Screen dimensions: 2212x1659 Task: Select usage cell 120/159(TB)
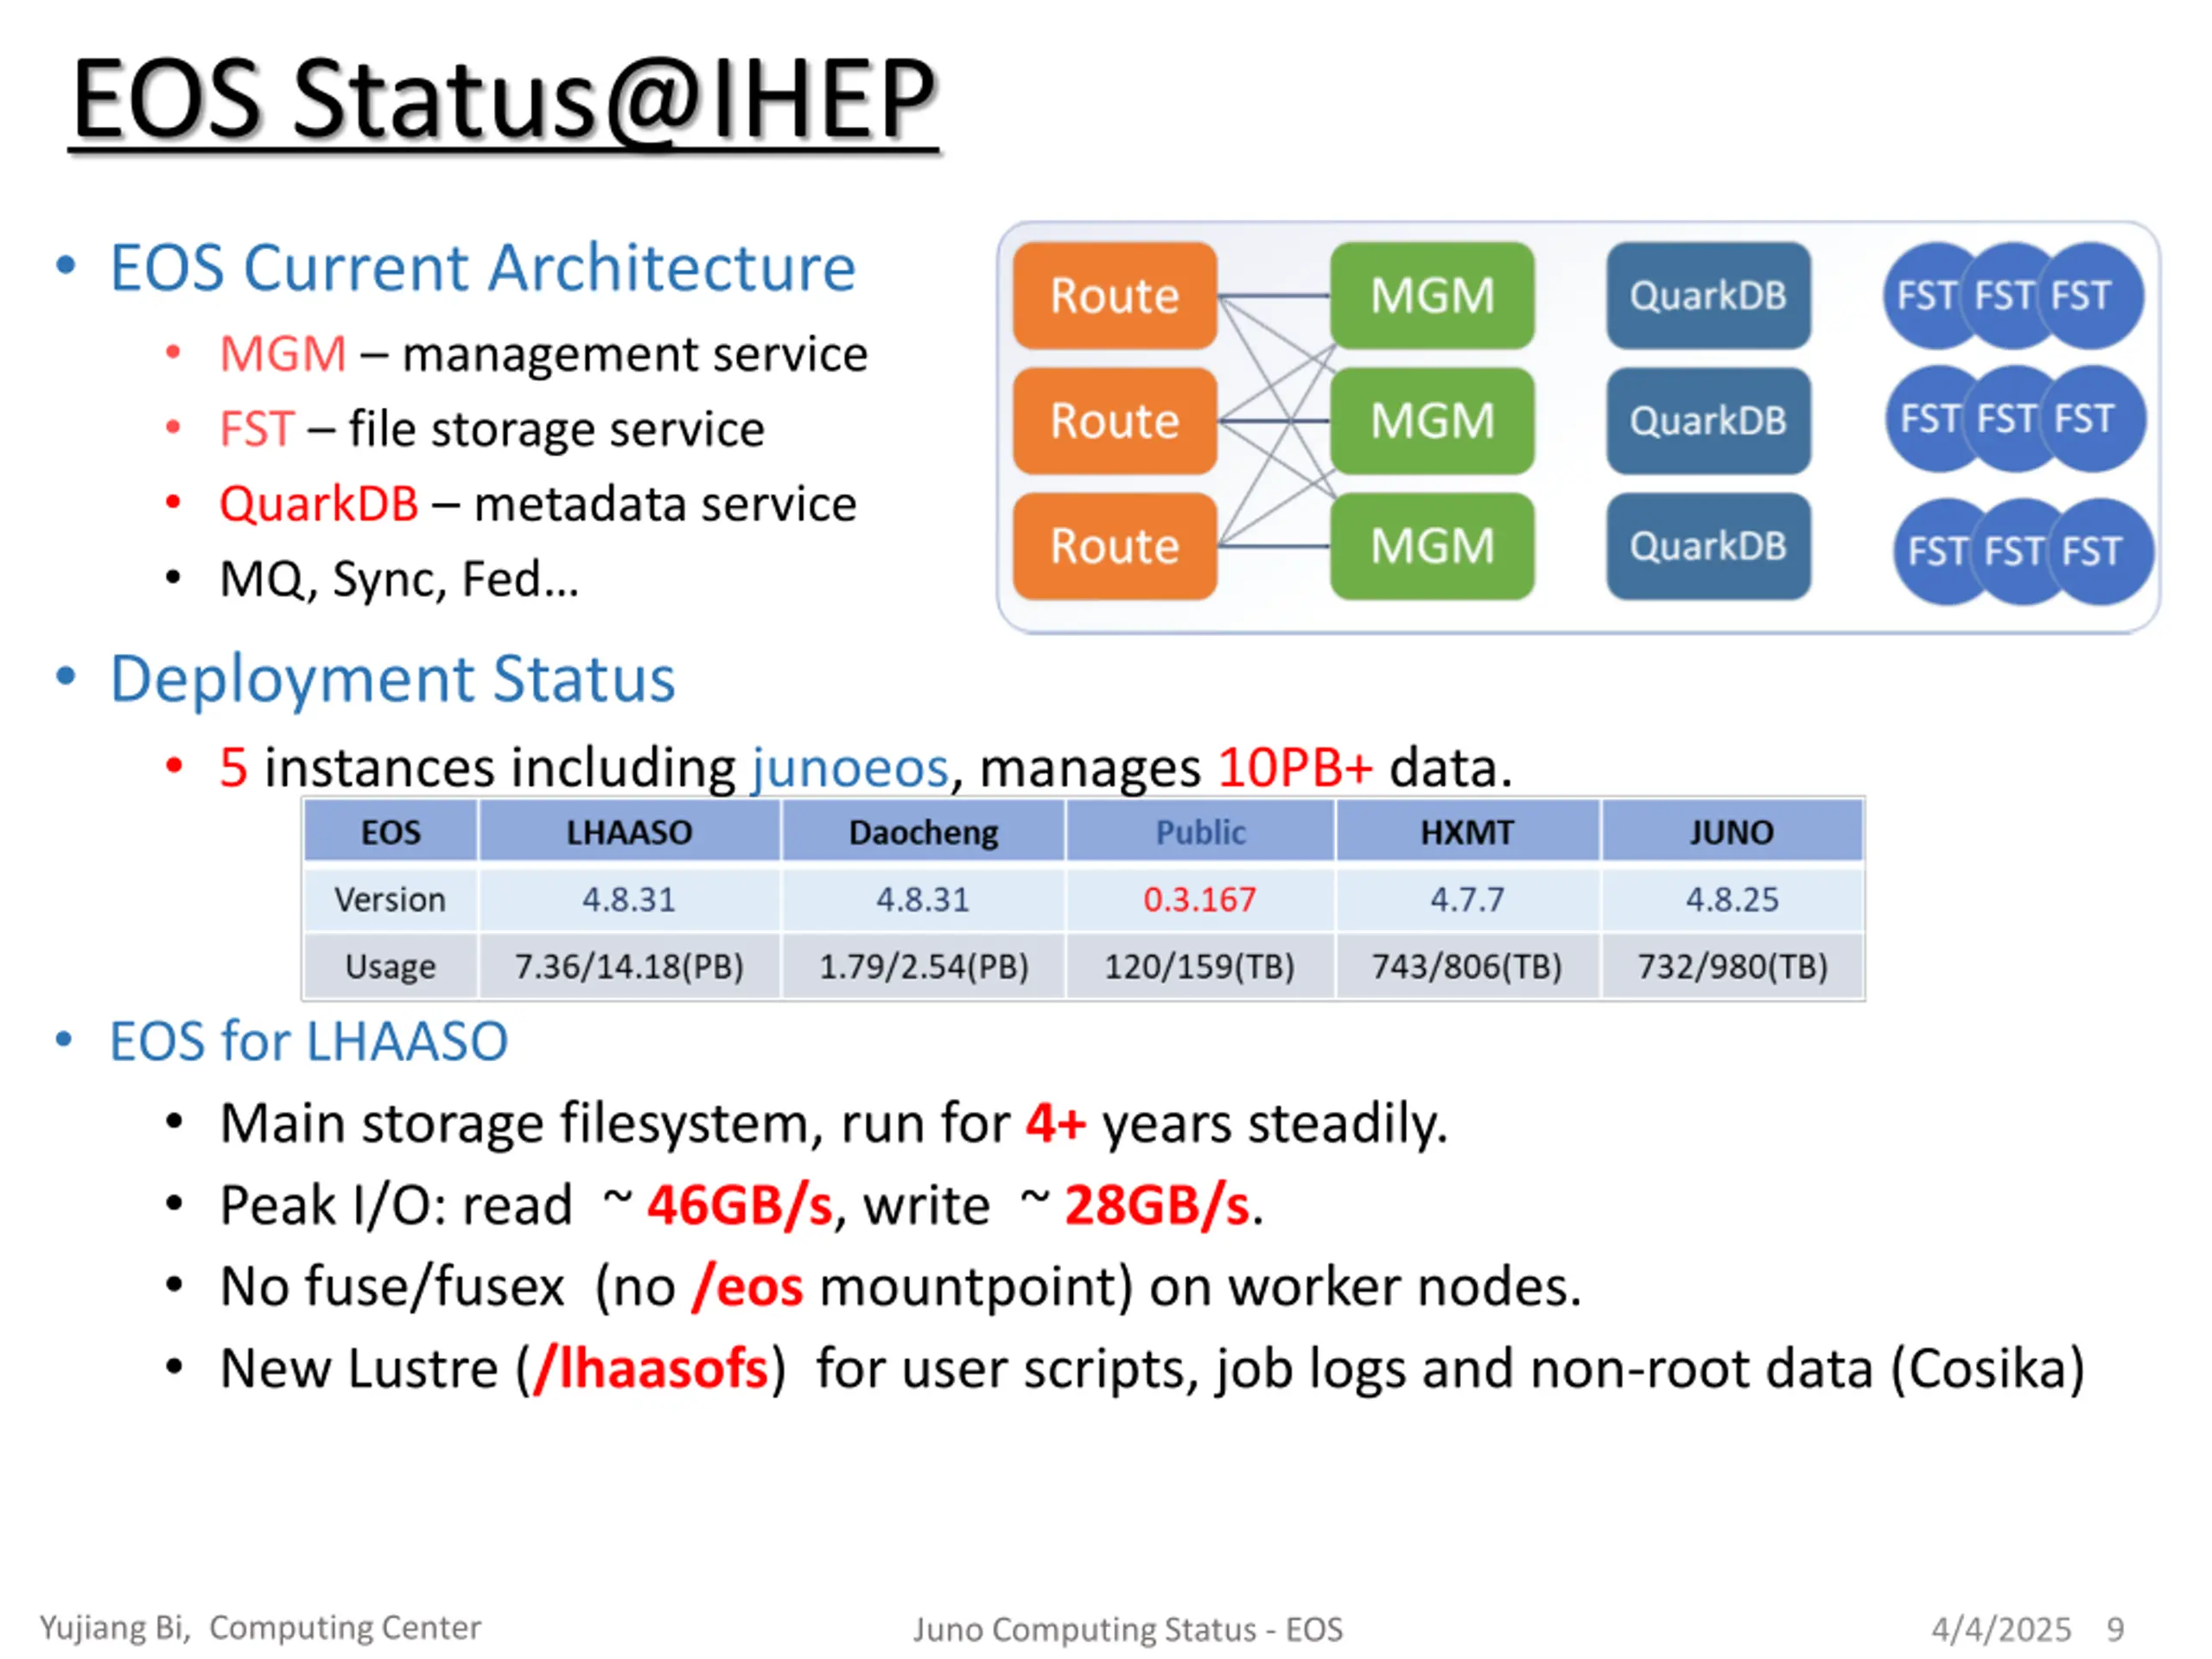pos(1200,967)
